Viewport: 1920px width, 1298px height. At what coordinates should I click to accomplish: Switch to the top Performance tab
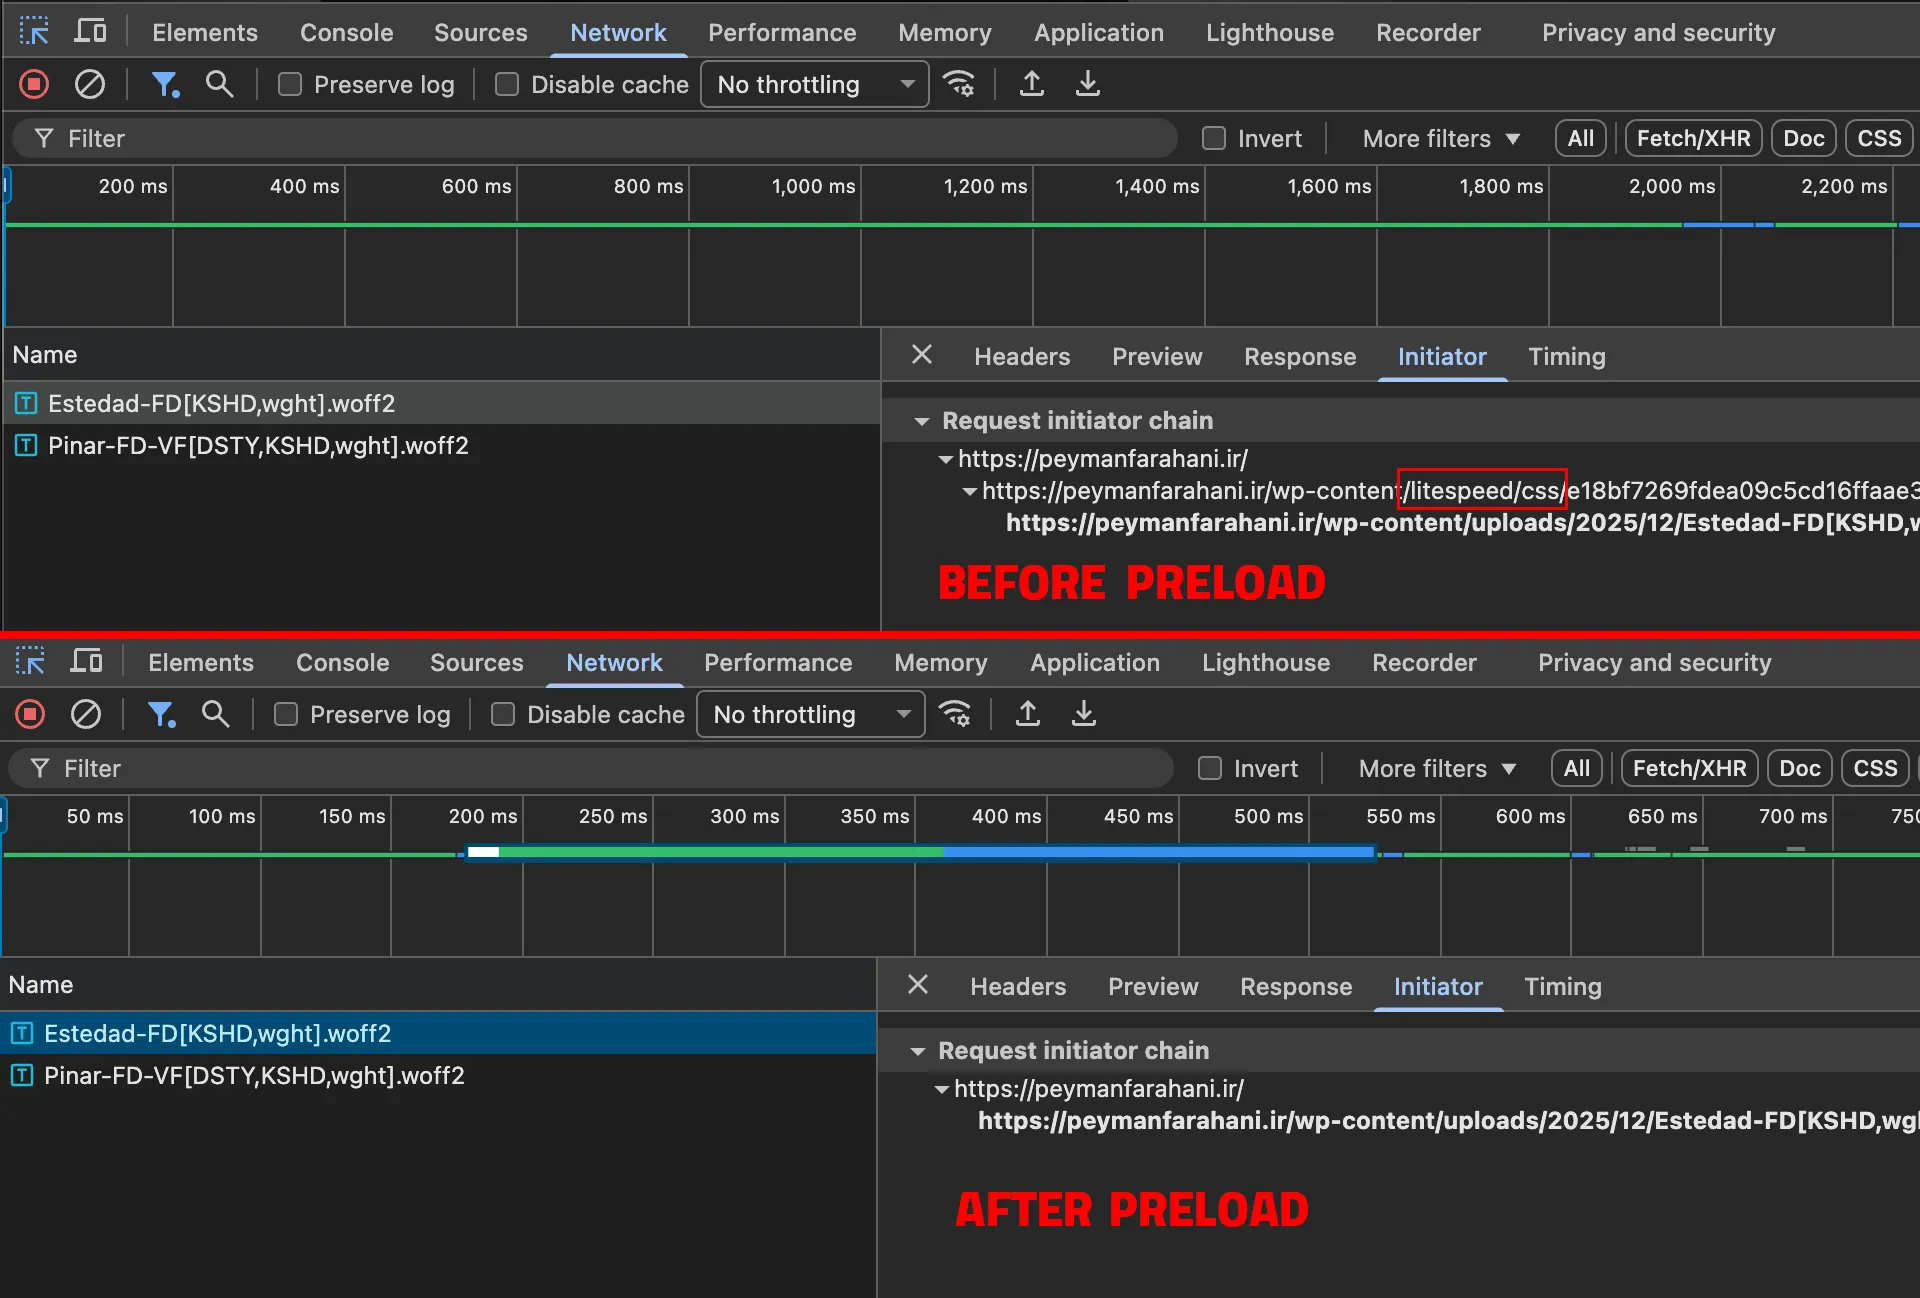782,32
